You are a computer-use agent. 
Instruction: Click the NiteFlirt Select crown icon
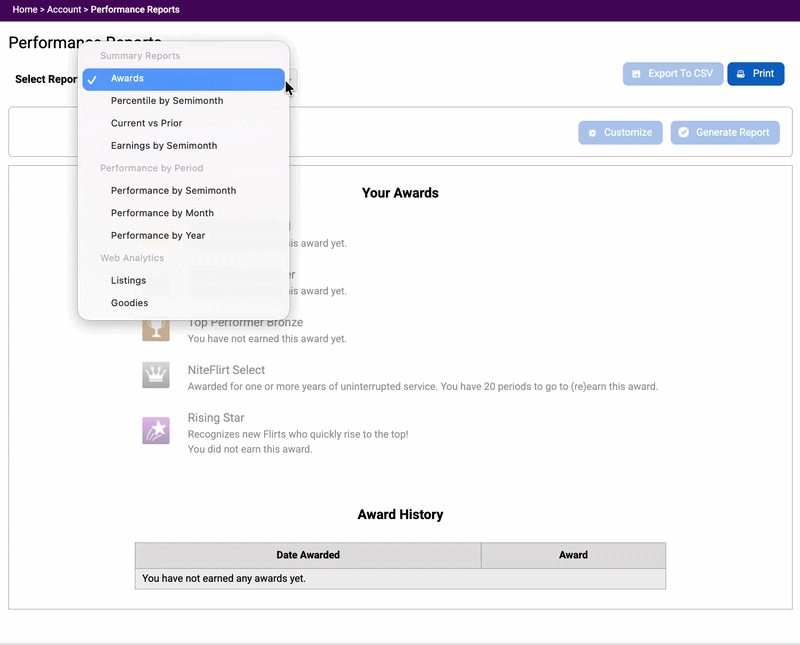(156, 375)
